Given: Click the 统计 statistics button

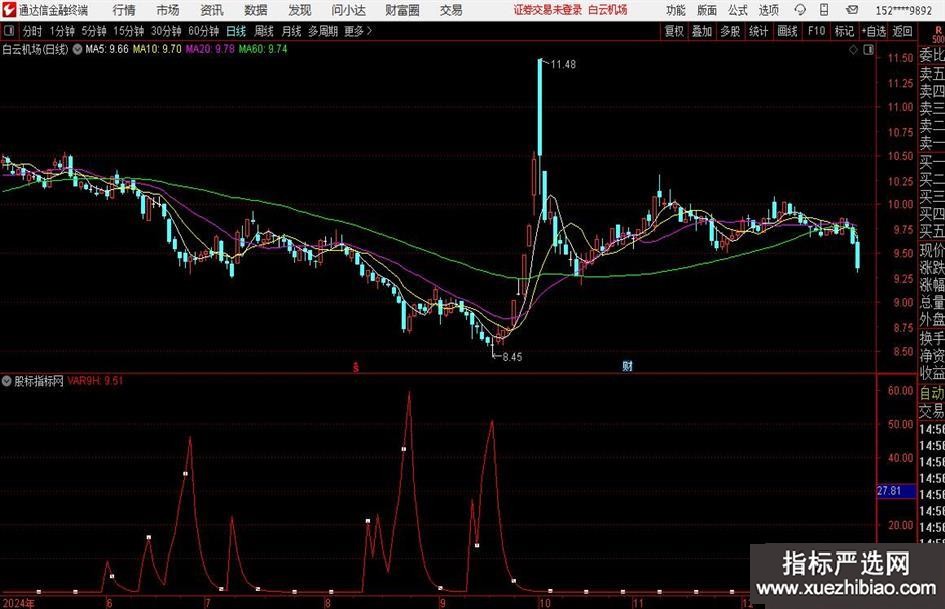Looking at the screenshot, I should pos(759,31).
